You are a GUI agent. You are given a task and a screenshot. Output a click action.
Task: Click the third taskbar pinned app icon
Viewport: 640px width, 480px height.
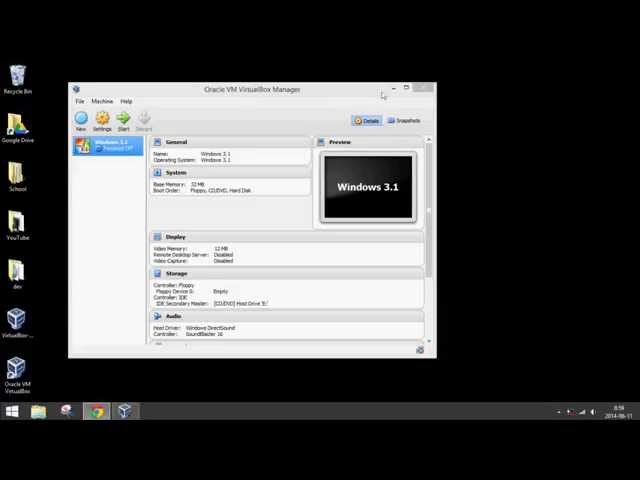(x=67, y=411)
